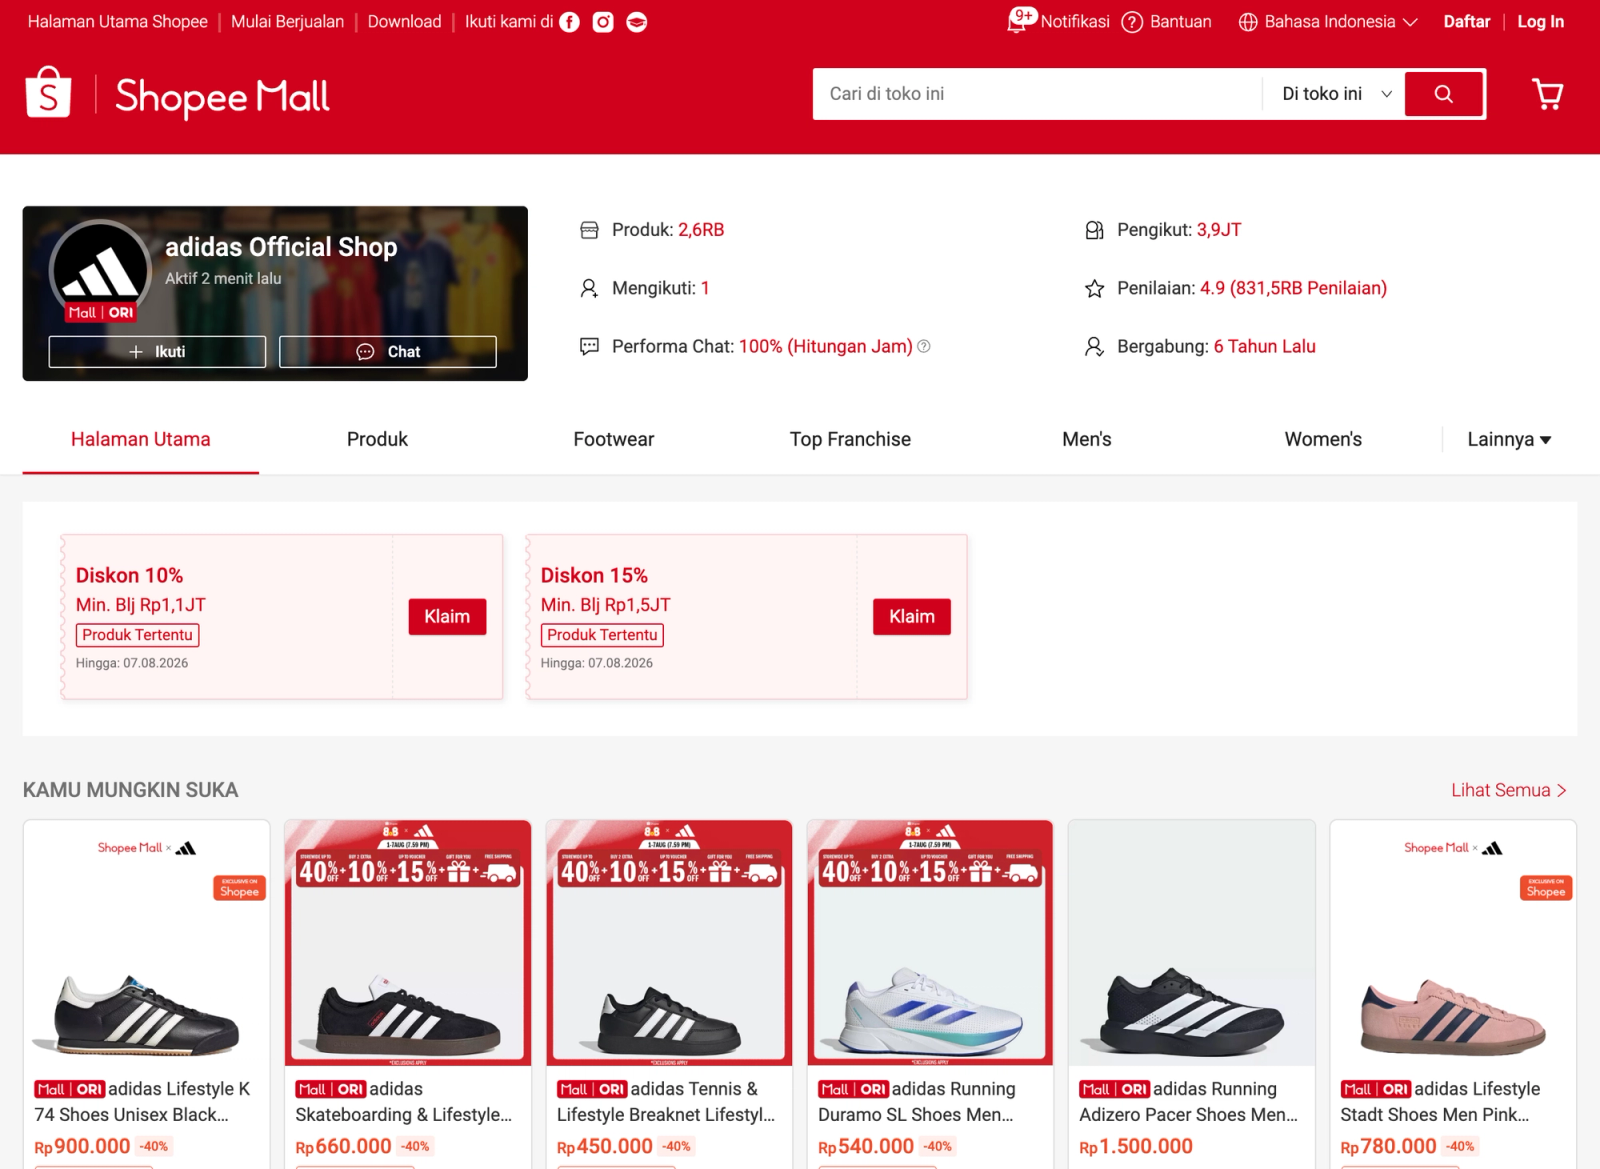Click the Mengikuti person icon
This screenshot has width=1600, height=1169.
tap(589, 289)
